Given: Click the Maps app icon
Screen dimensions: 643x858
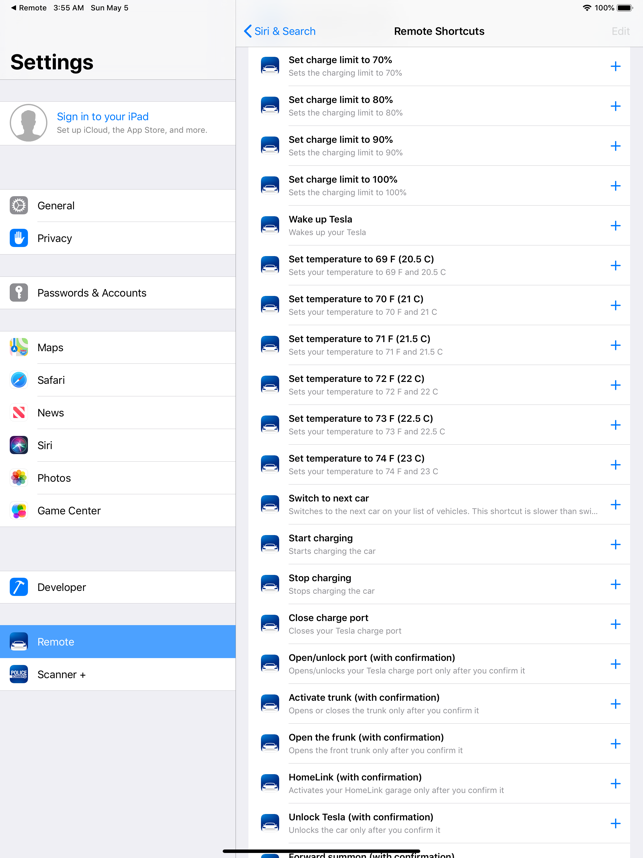Looking at the screenshot, I should [x=19, y=347].
